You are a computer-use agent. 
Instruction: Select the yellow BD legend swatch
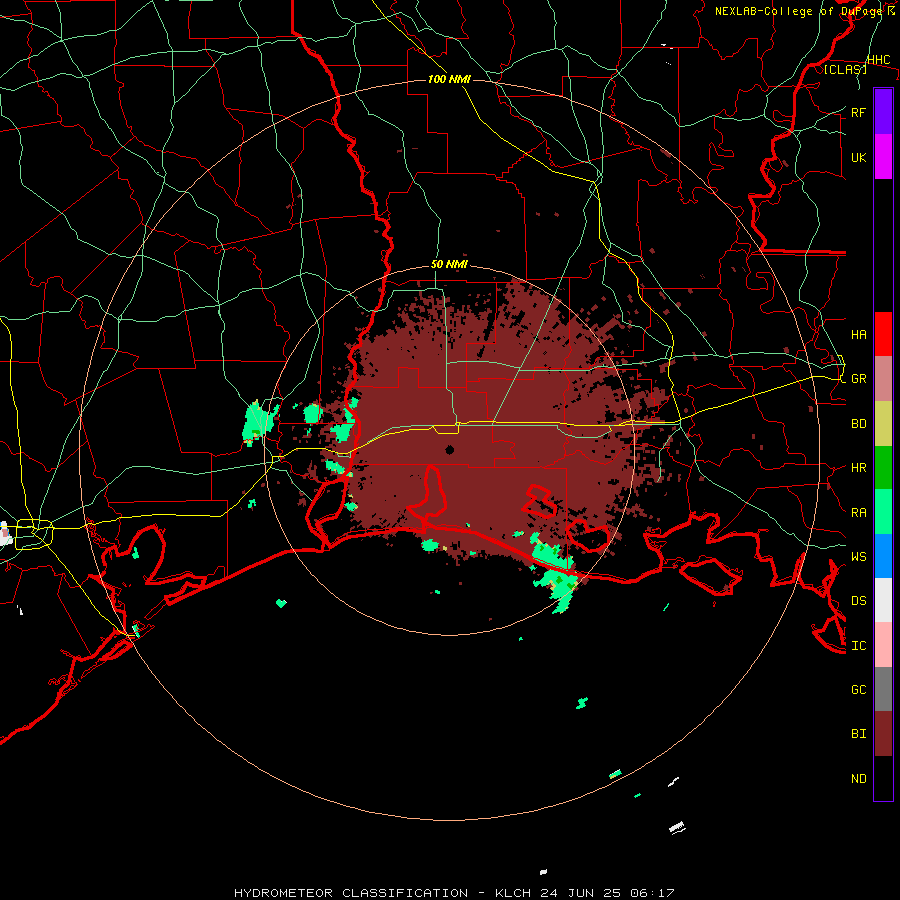pos(883,423)
